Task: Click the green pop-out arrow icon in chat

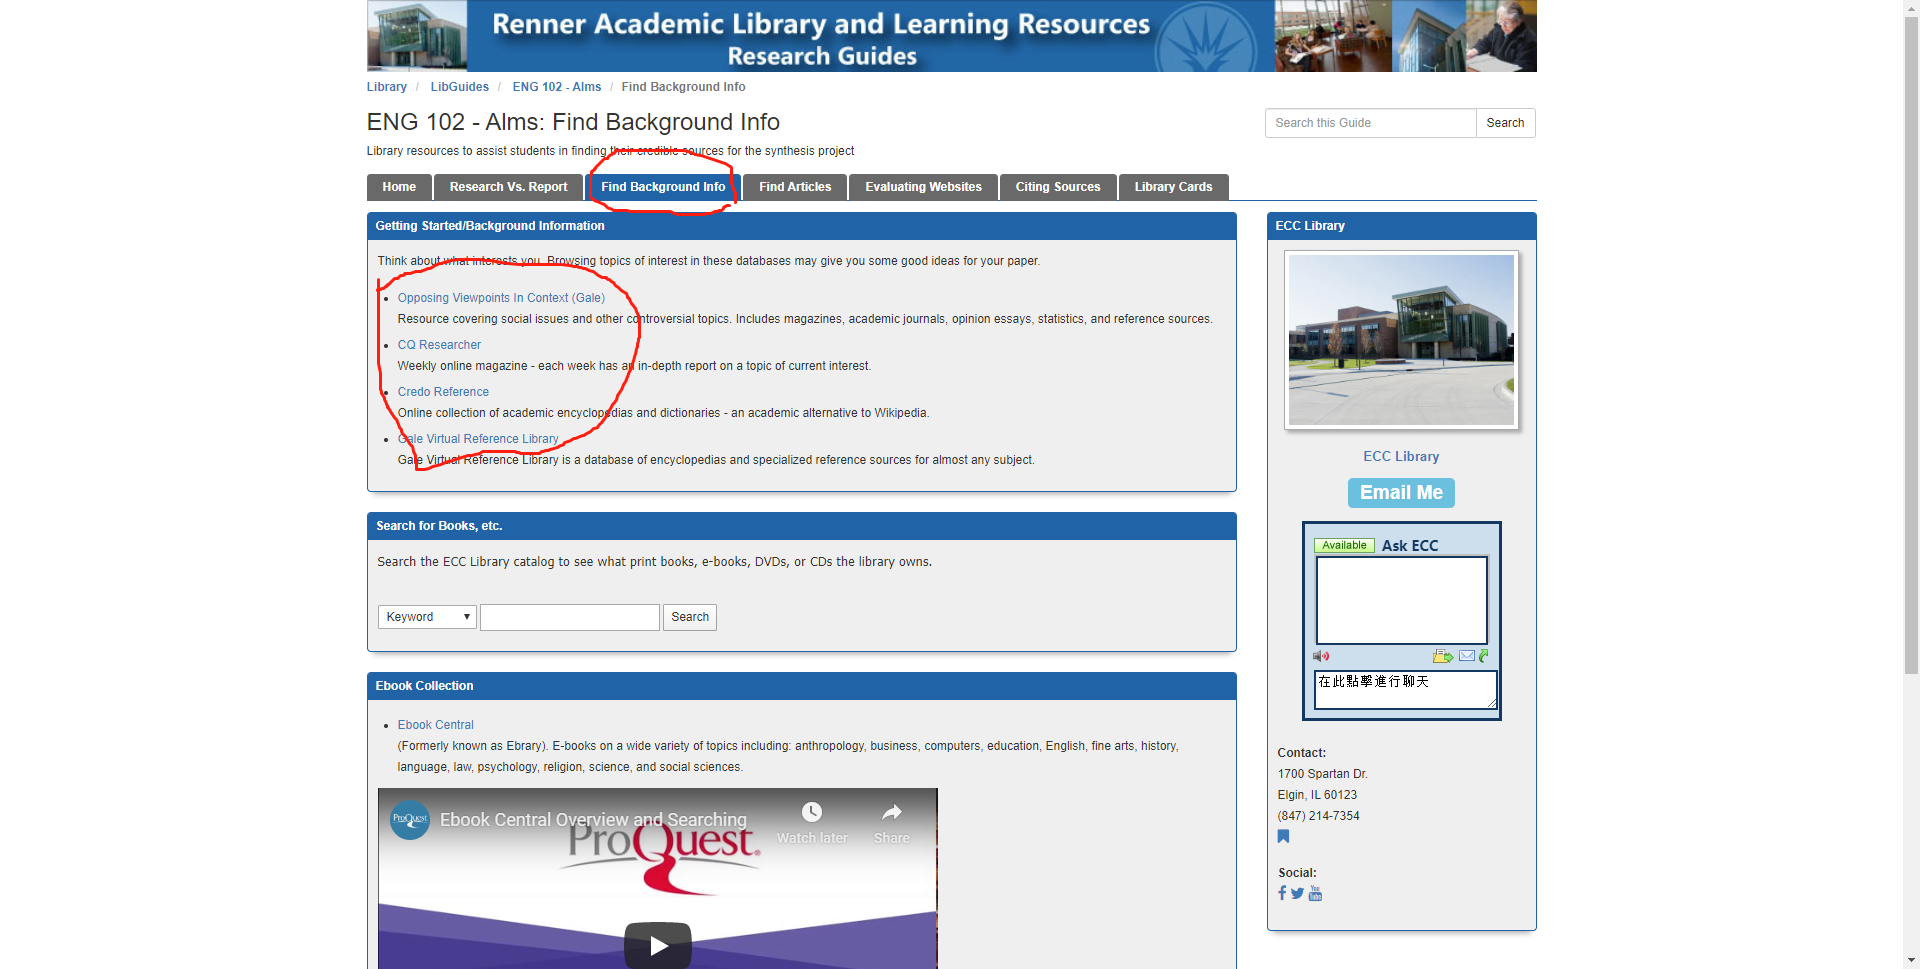Action: point(1484,656)
